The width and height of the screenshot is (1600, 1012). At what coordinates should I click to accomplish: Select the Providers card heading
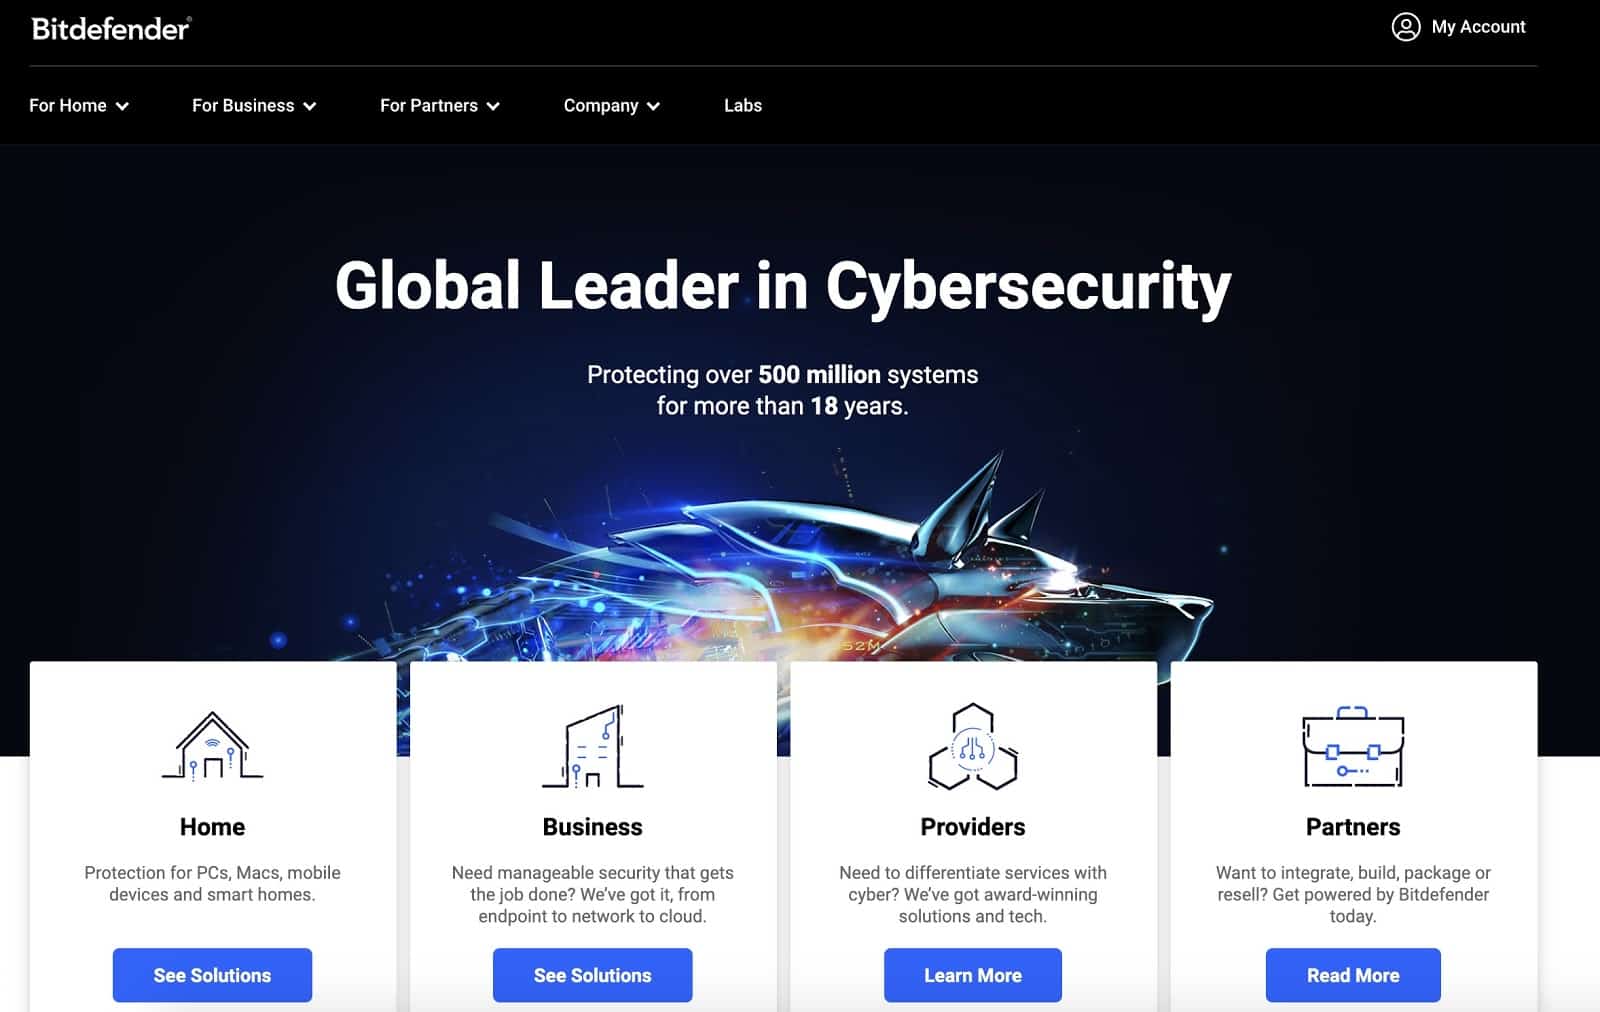(x=973, y=827)
